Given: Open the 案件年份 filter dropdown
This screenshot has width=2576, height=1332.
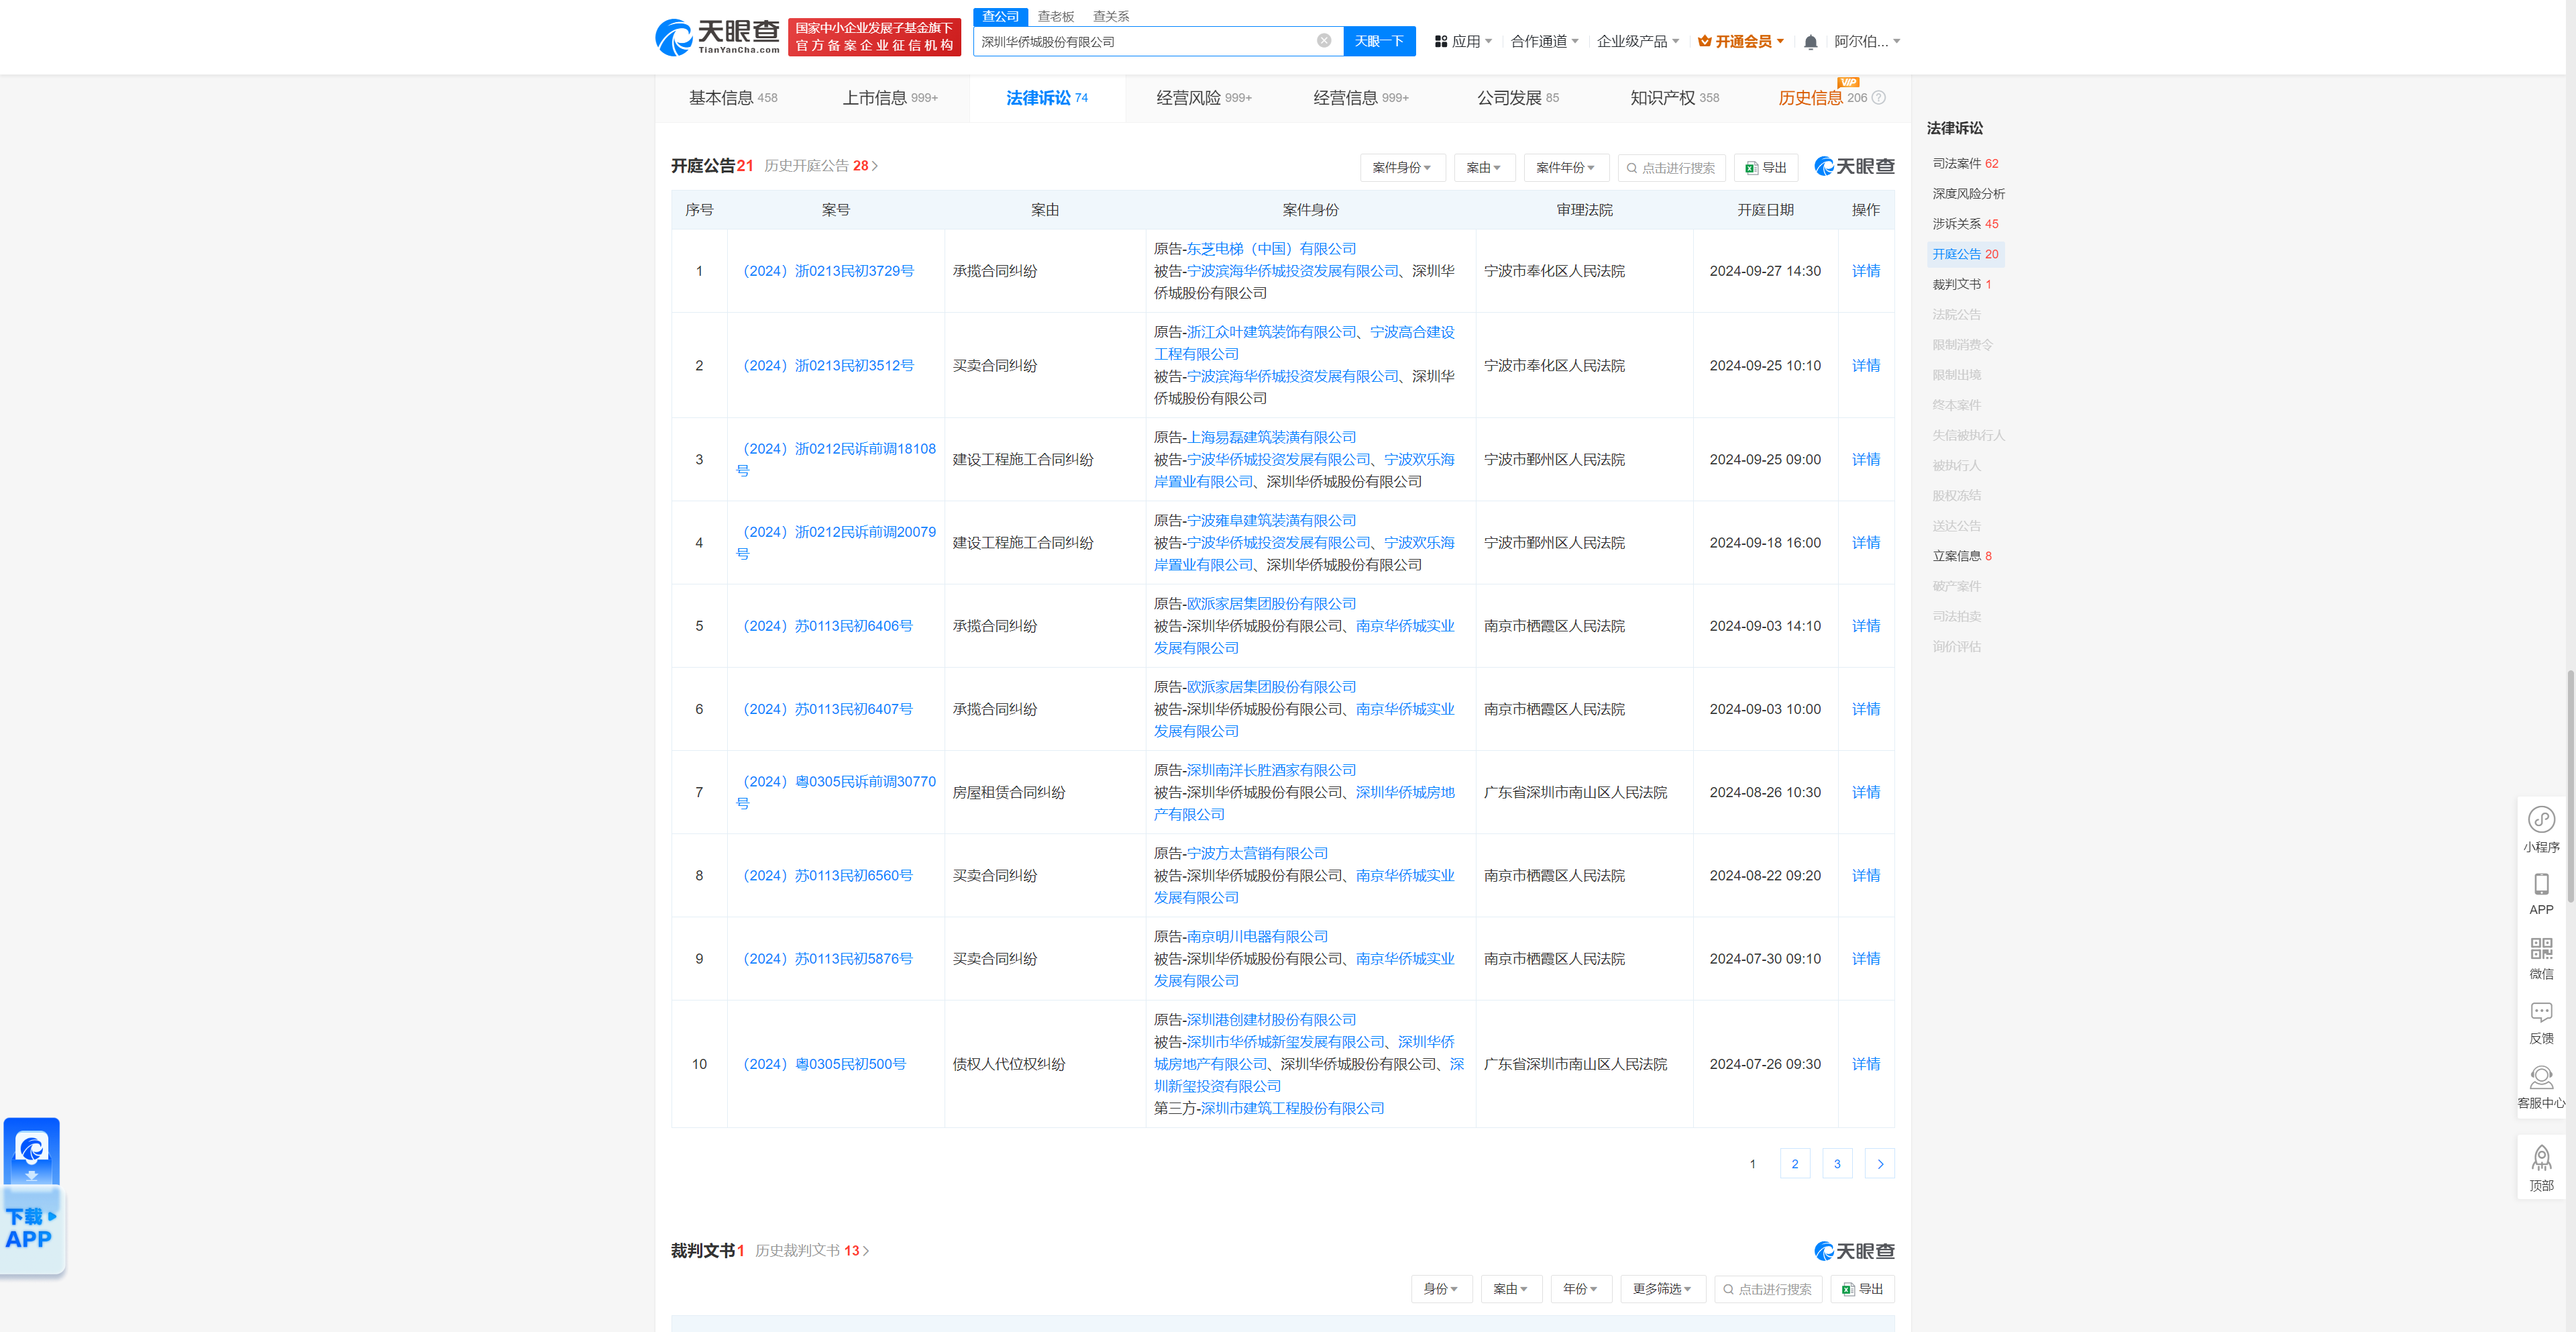Looking at the screenshot, I should [1566, 167].
